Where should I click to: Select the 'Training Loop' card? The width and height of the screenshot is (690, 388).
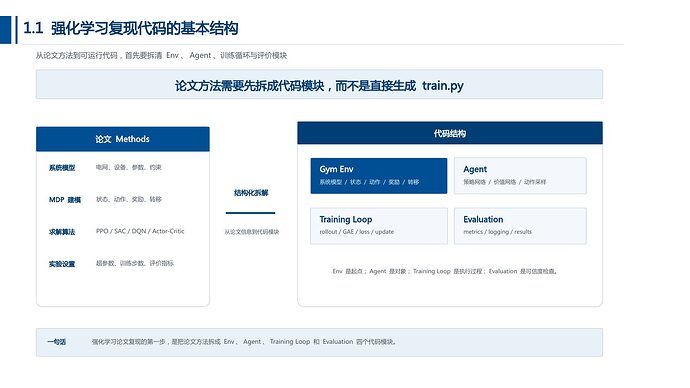coord(379,226)
